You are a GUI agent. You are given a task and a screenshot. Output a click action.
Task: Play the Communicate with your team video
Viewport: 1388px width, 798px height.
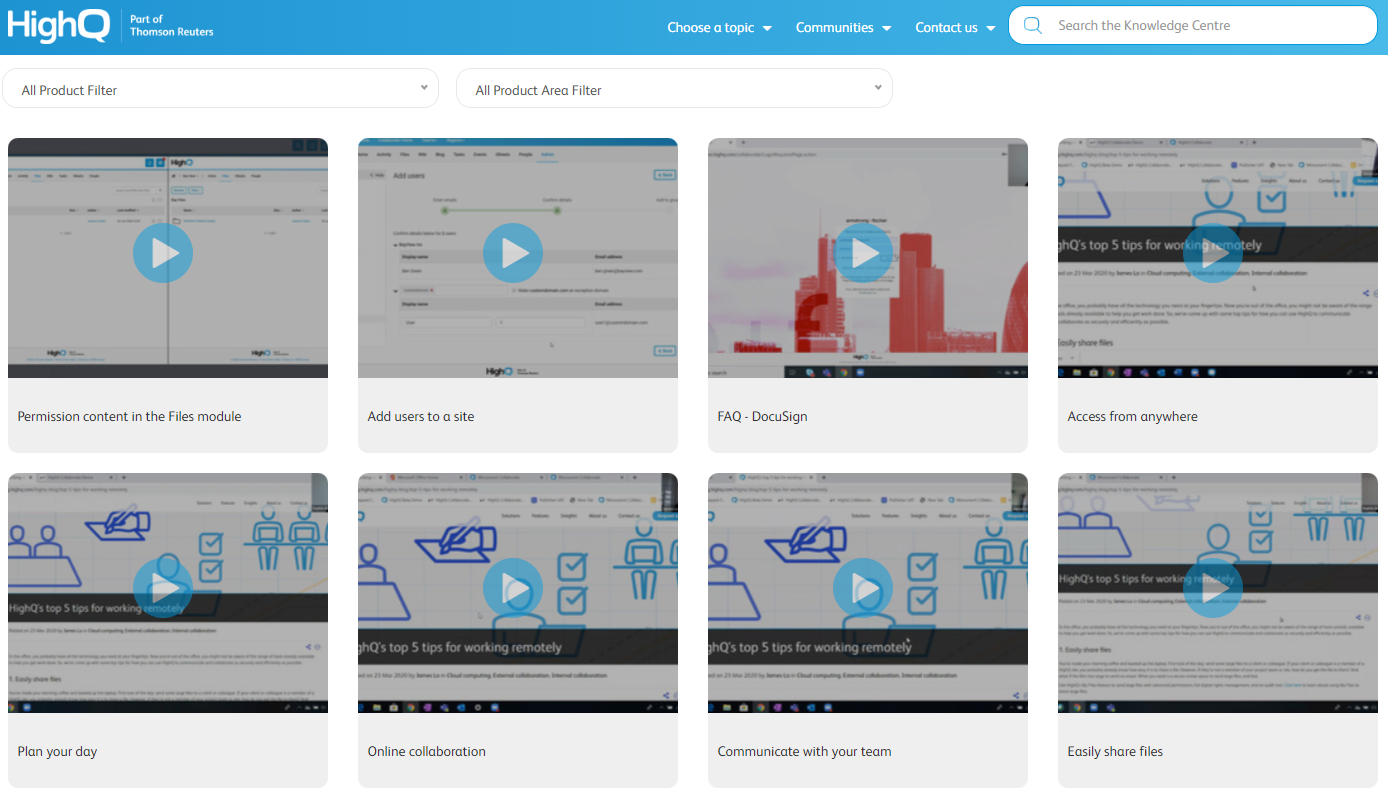863,588
